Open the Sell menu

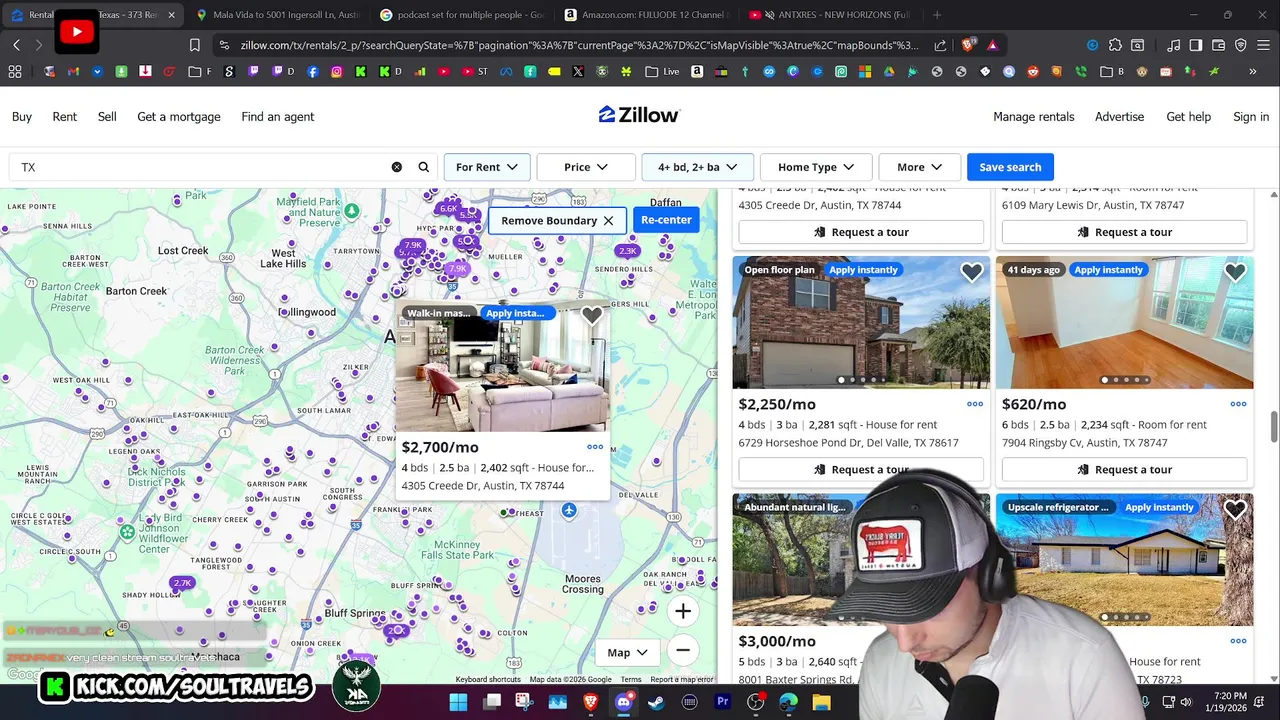107,116
